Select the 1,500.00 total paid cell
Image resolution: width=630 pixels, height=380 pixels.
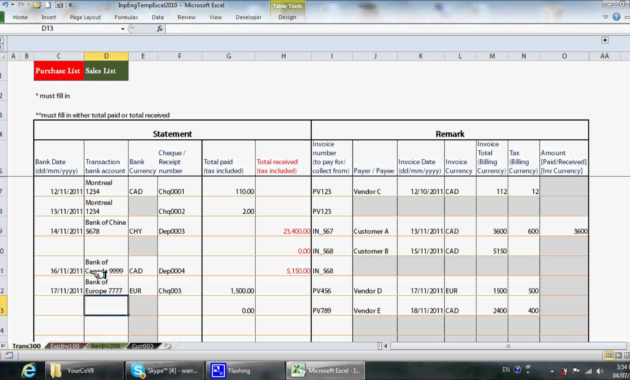[229, 286]
